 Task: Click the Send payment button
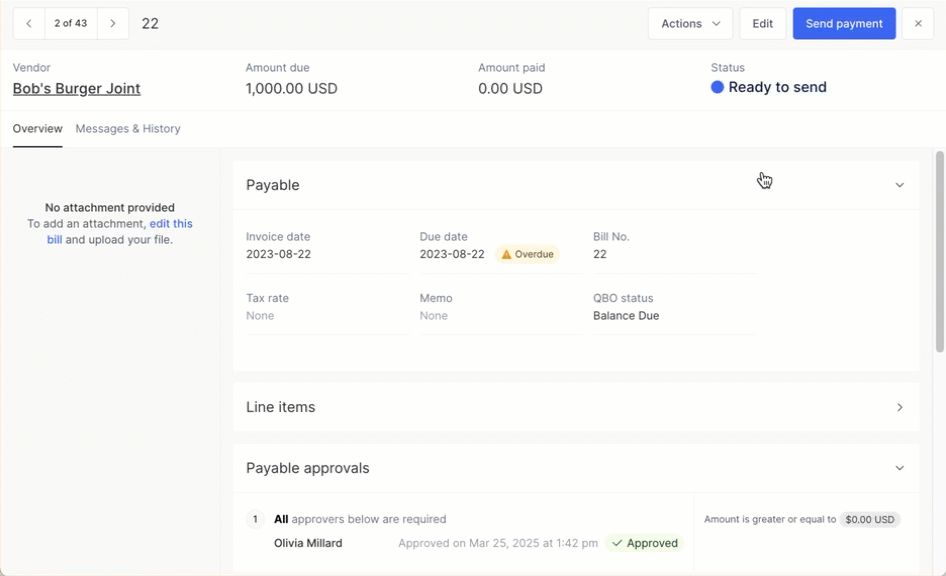[844, 24]
